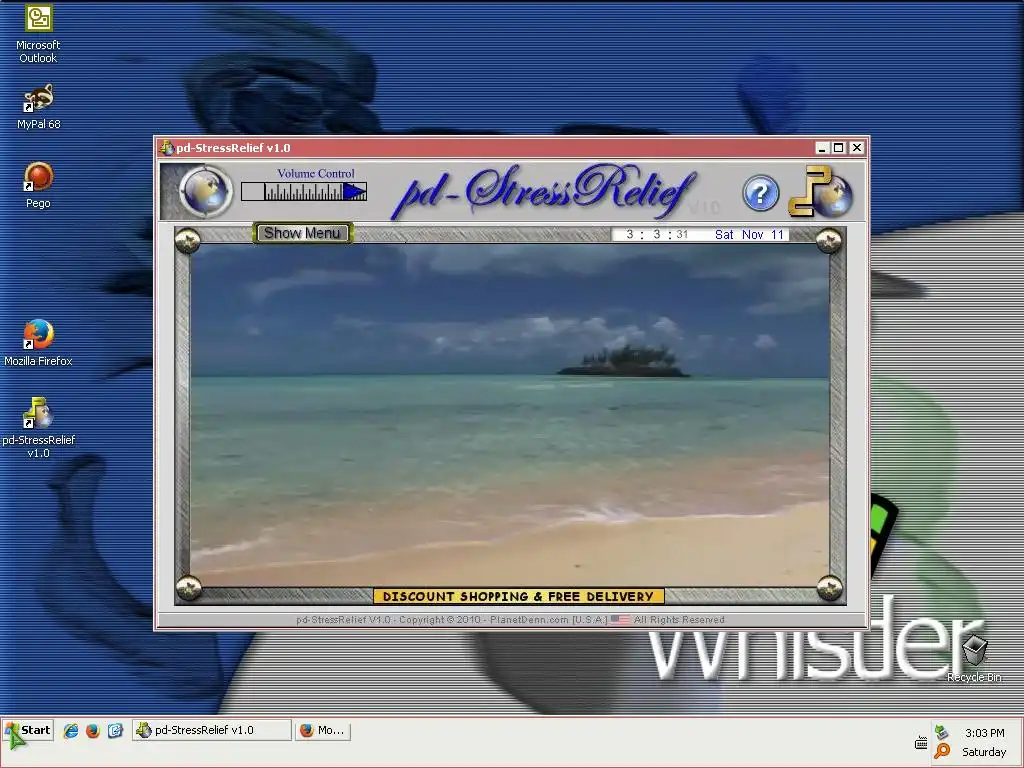Screen dimensions: 1024x768
Task: Click the orange magnifier tray icon
Action: (942, 752)
